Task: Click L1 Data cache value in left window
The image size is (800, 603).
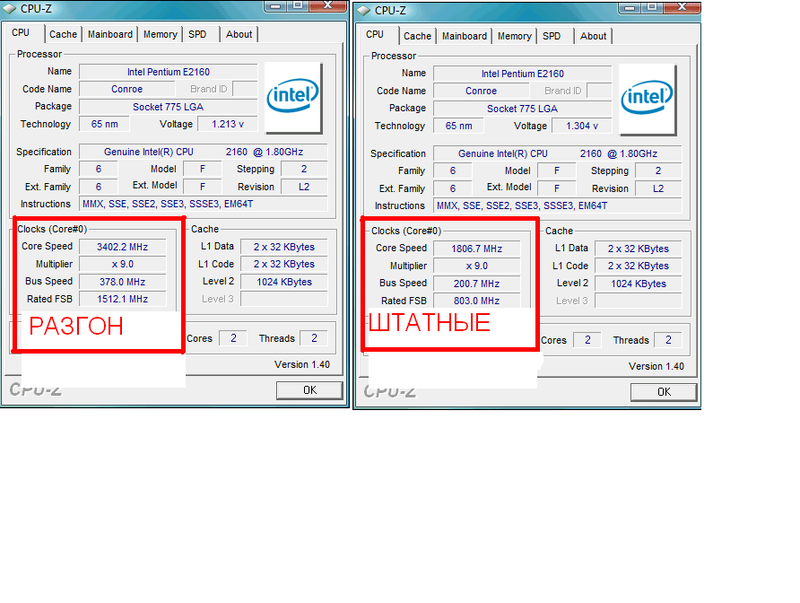Action: pos(284,247)
